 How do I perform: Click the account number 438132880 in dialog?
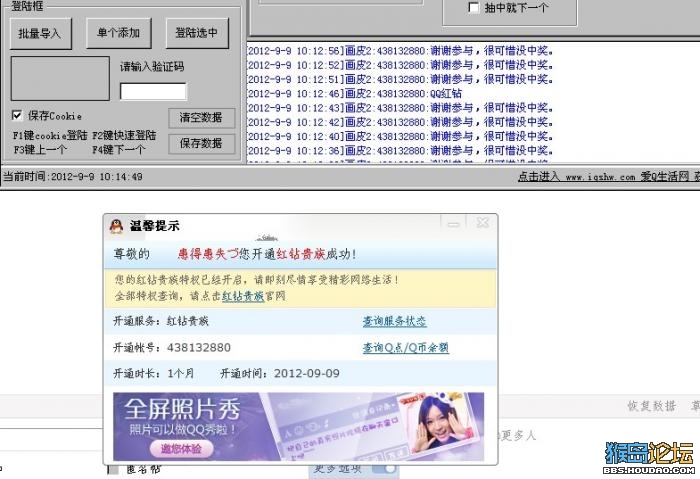[x=199, y=348]
